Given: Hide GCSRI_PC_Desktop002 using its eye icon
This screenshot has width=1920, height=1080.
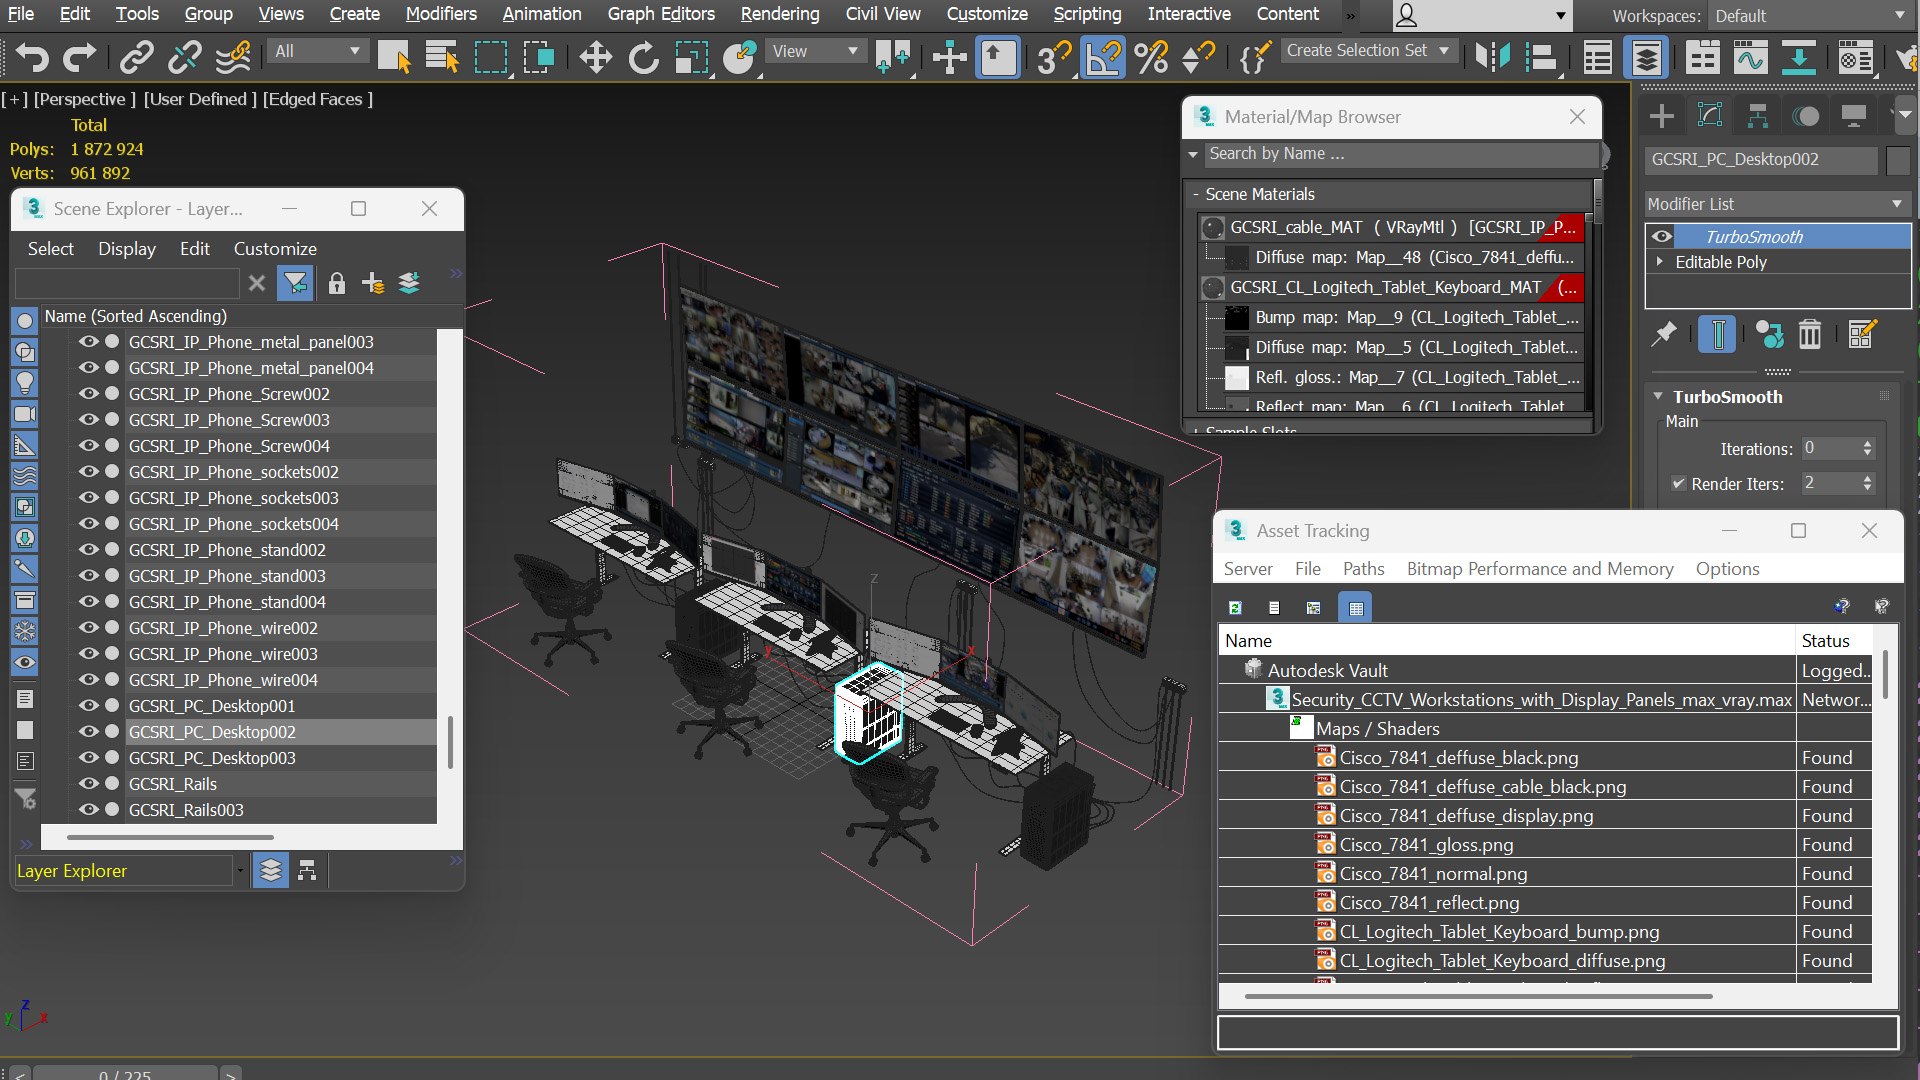Looking at the screenshot, I should coord(88,731).
